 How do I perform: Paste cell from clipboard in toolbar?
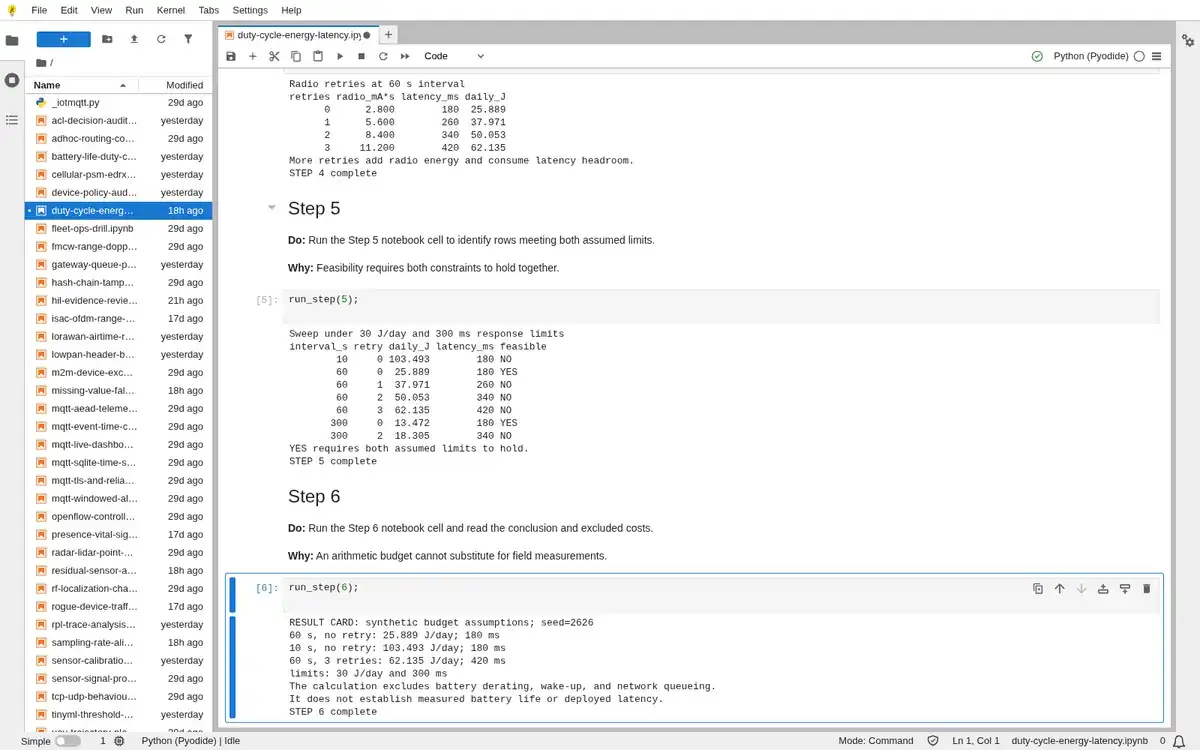pos(318,56)
